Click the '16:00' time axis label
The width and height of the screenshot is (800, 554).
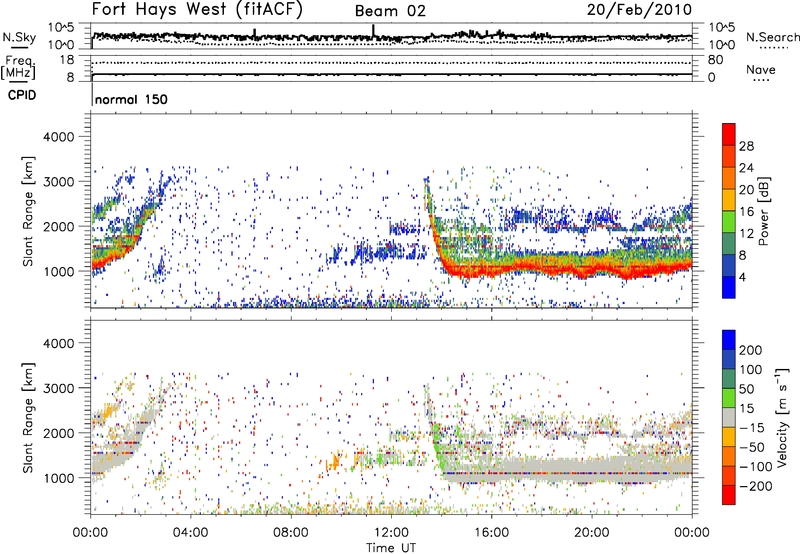point(491,533)
